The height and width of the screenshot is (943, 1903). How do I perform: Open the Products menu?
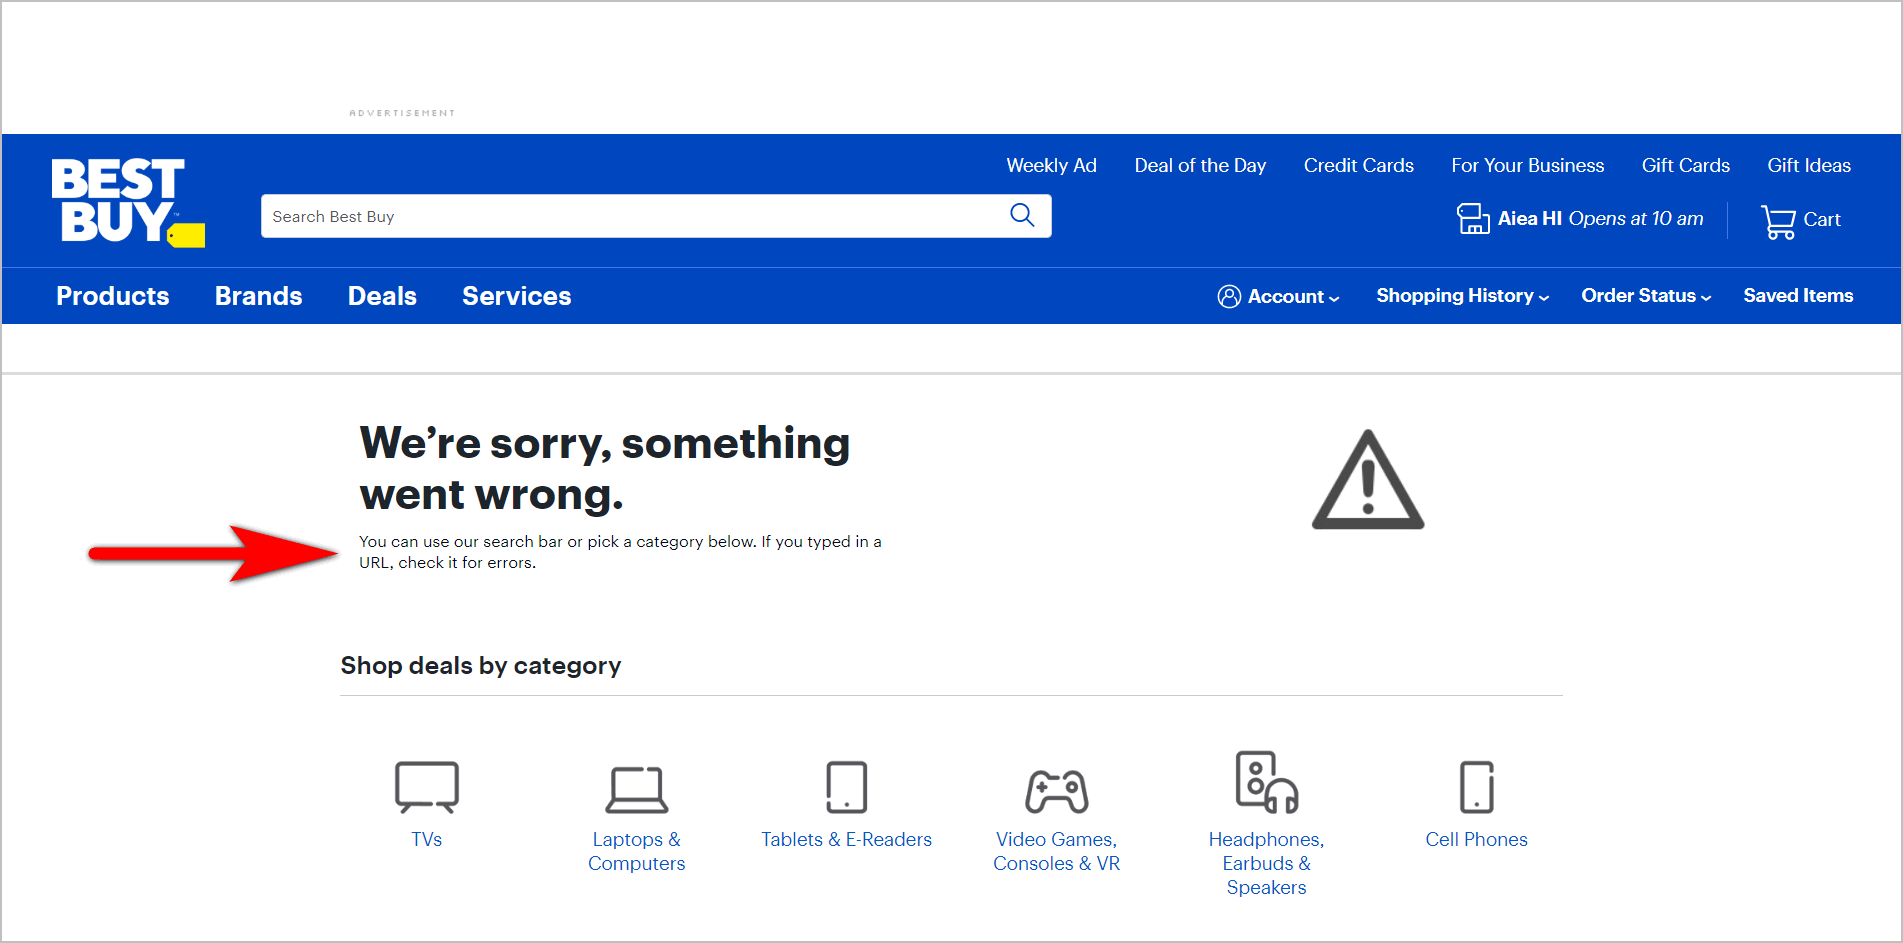click(x=112, y=296)
